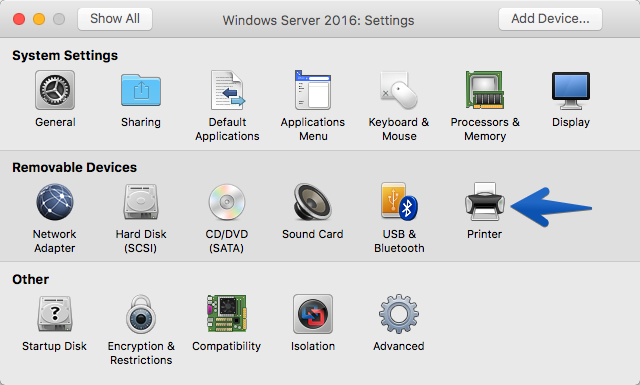Open the General settings icon
Screen dimensions: 640x385
click(x=55, y=90)
